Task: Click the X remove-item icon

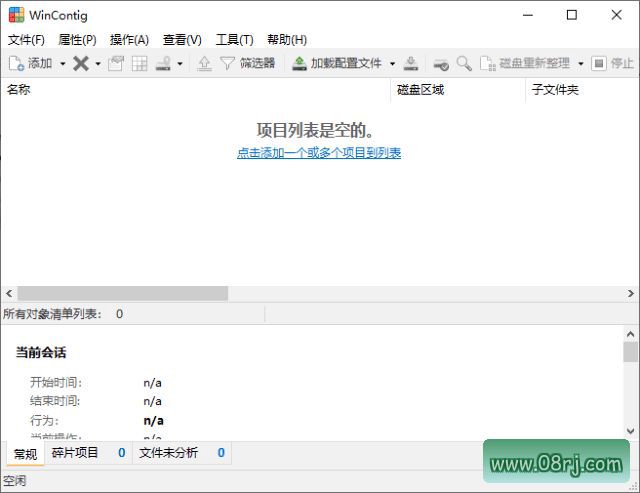Action: pyautogui.click(x=81, y=63)
